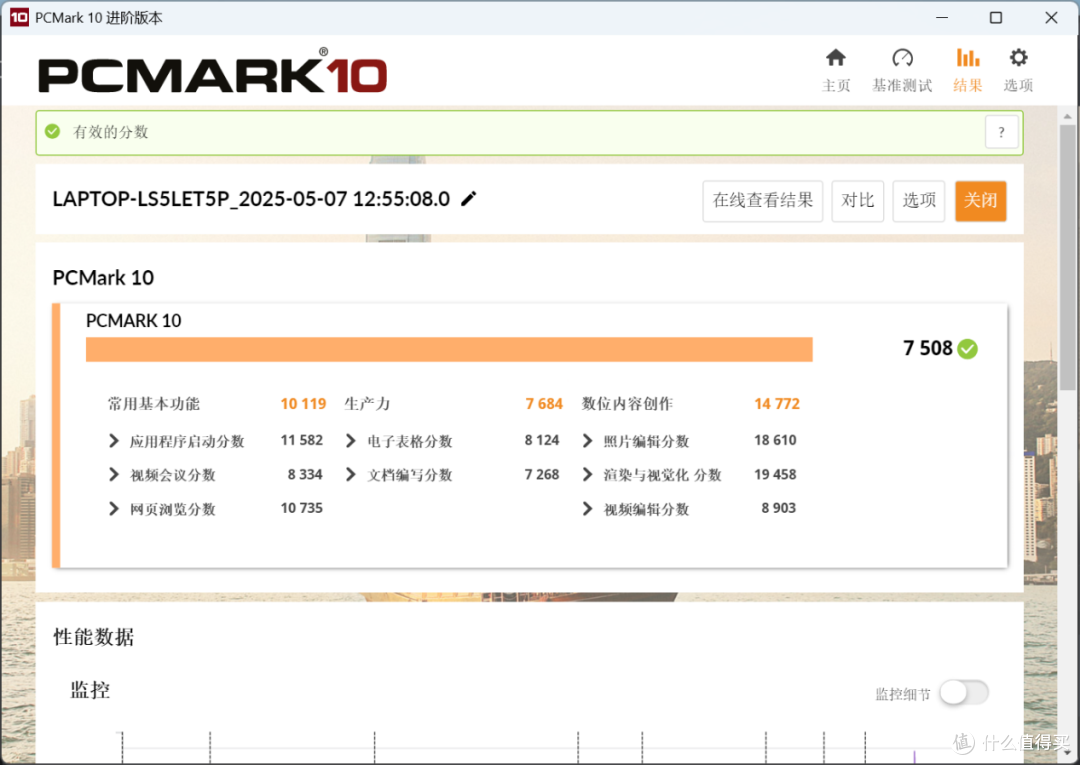Click the value 8 124
Screen dimensions: 1080x765
click(x=541, y=440)
